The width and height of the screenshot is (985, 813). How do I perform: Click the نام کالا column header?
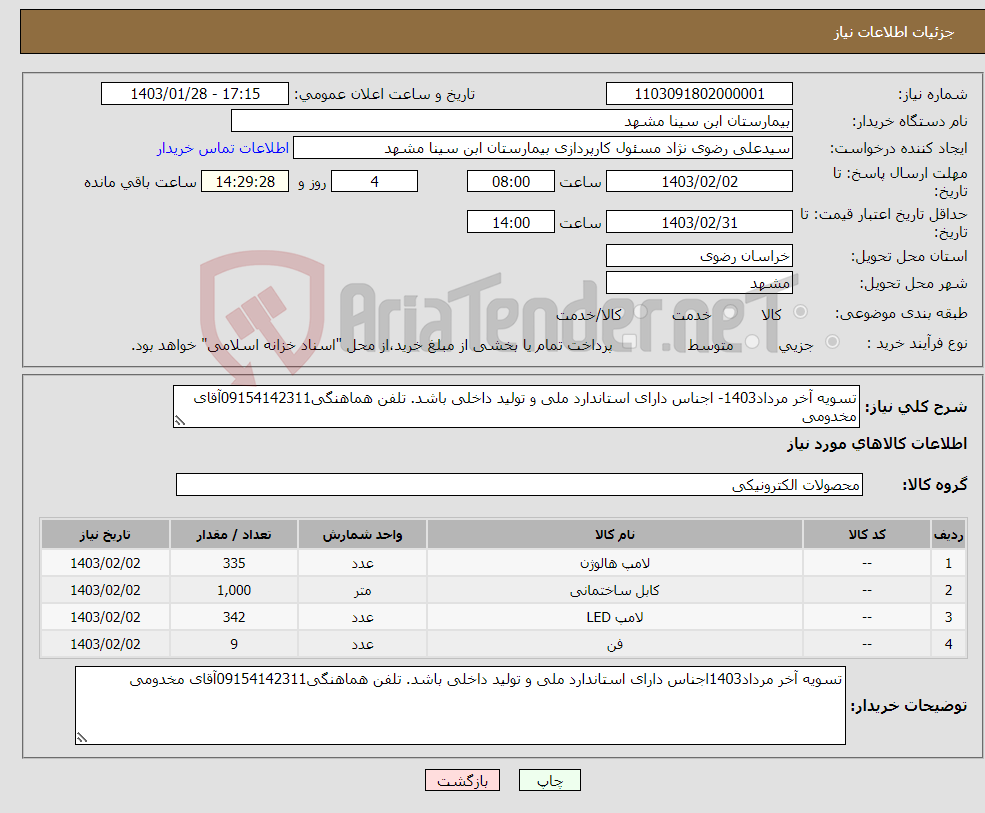pos(614,535)
